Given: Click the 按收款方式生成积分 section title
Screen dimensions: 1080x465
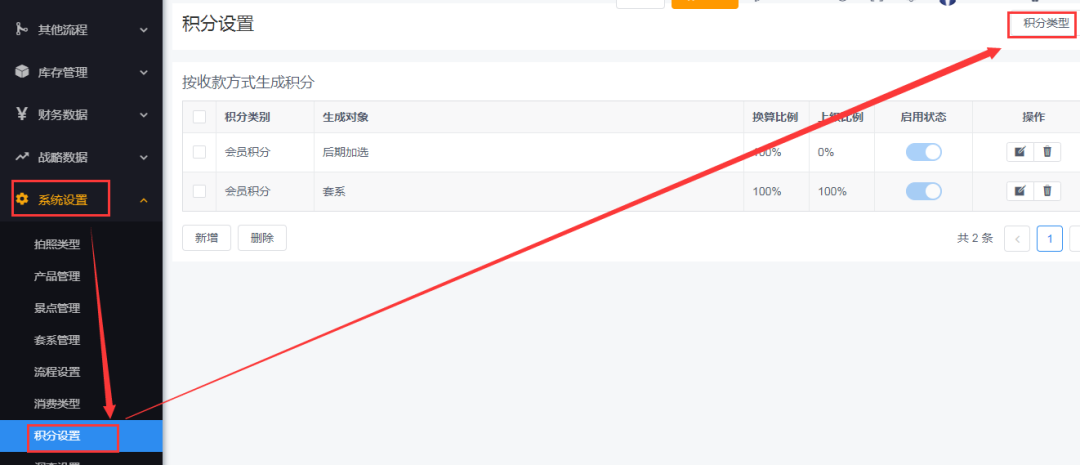Looking at the screenshot, I should 248,83.
